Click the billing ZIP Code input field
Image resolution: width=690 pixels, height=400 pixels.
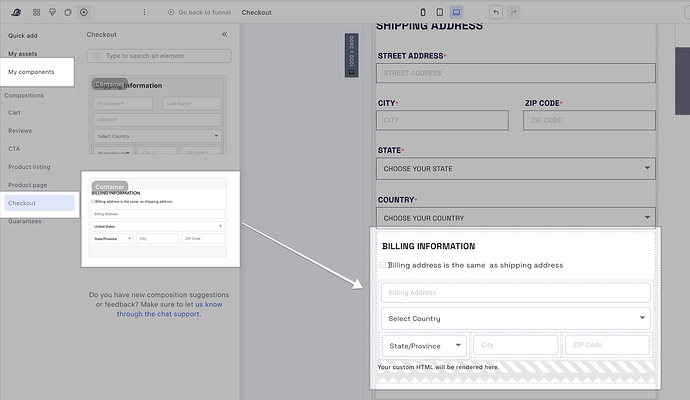click(607, 345)
